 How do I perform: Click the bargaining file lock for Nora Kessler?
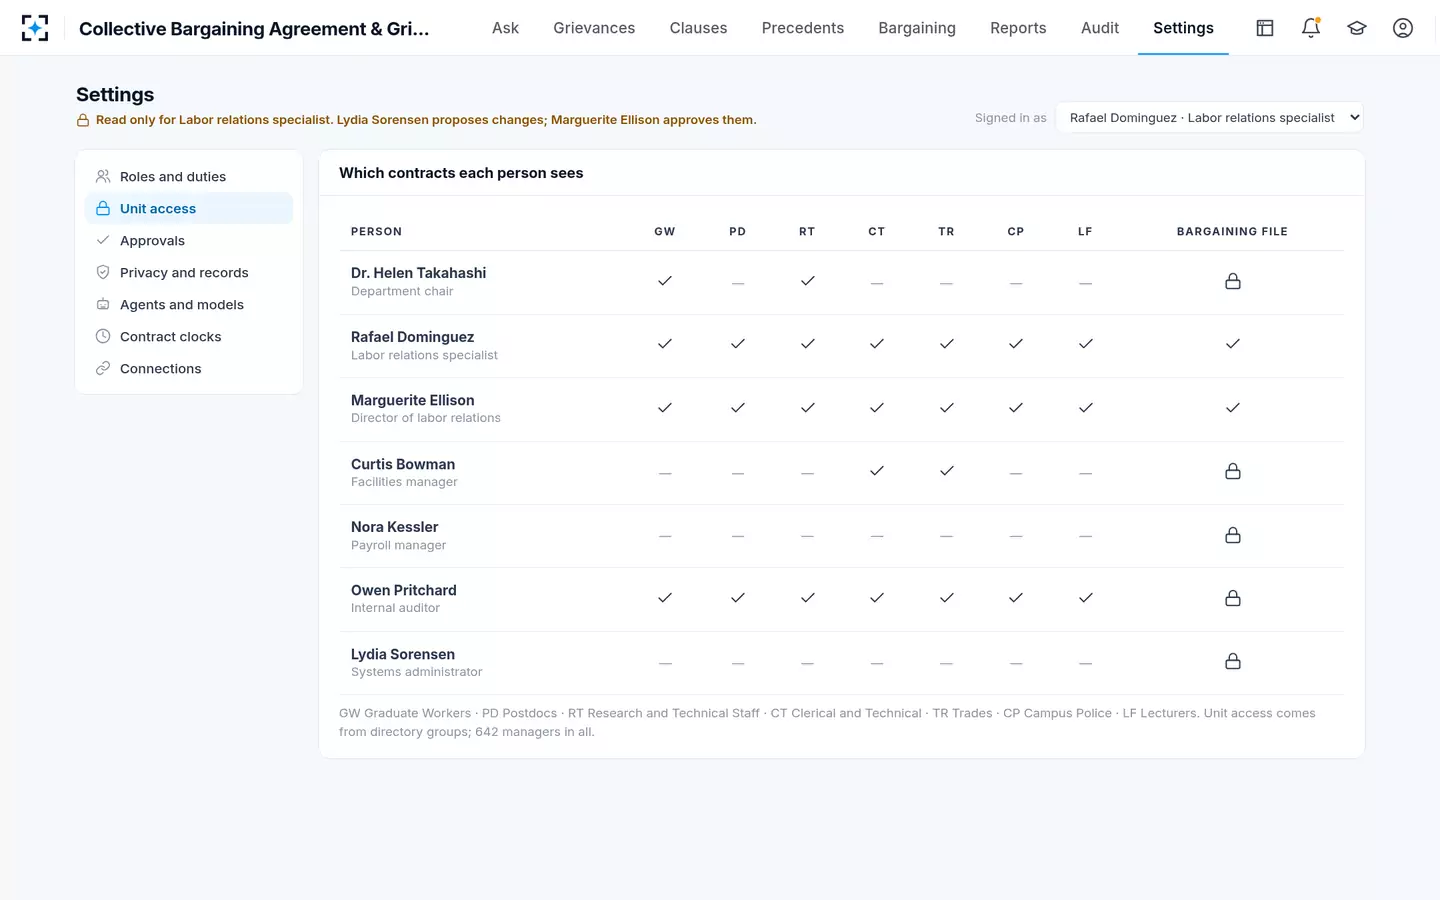(x=1233, y=535)
